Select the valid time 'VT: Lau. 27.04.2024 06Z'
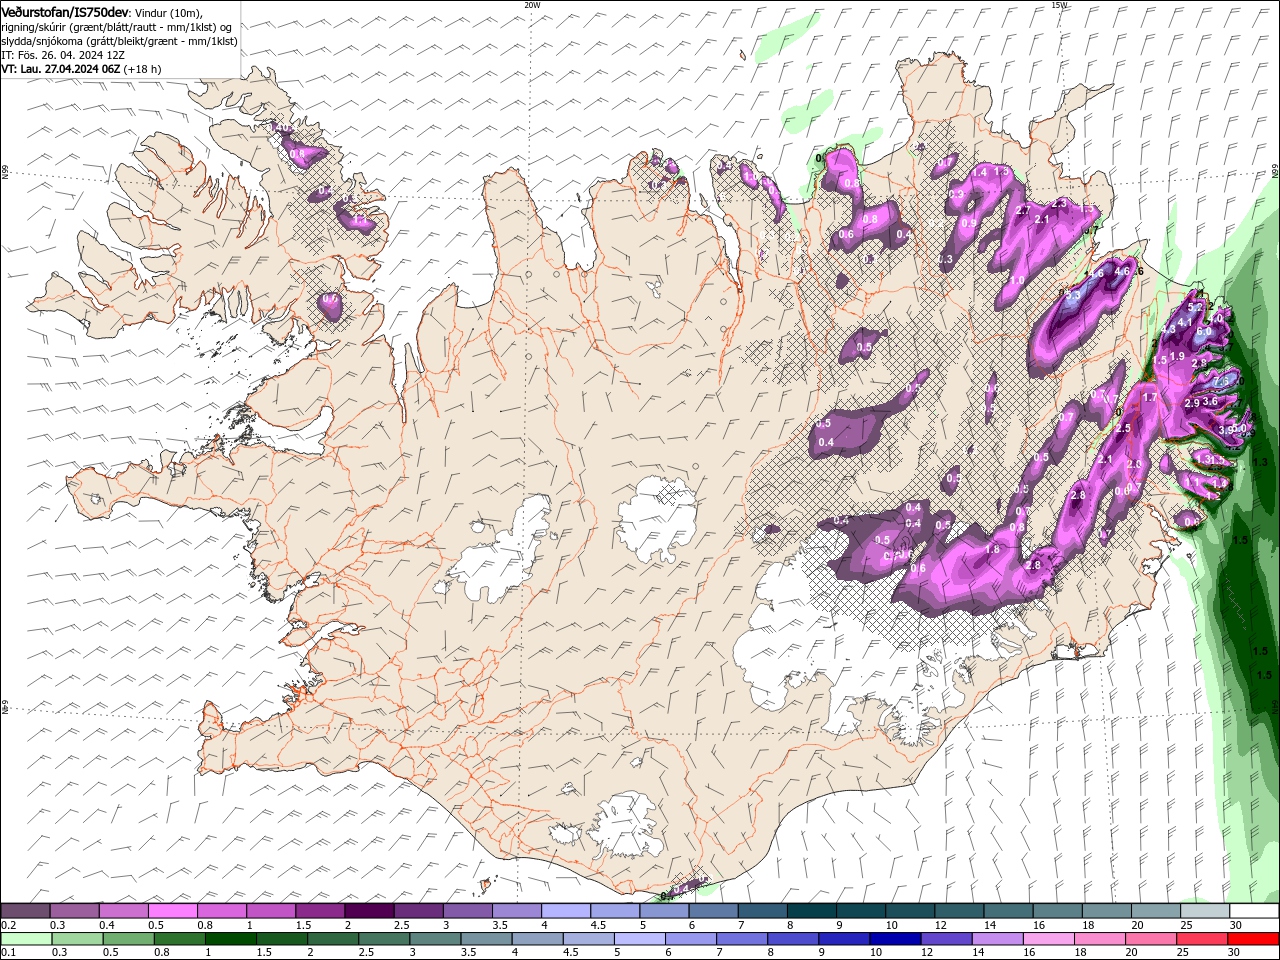1280x960 pixels. click(61, 69)
